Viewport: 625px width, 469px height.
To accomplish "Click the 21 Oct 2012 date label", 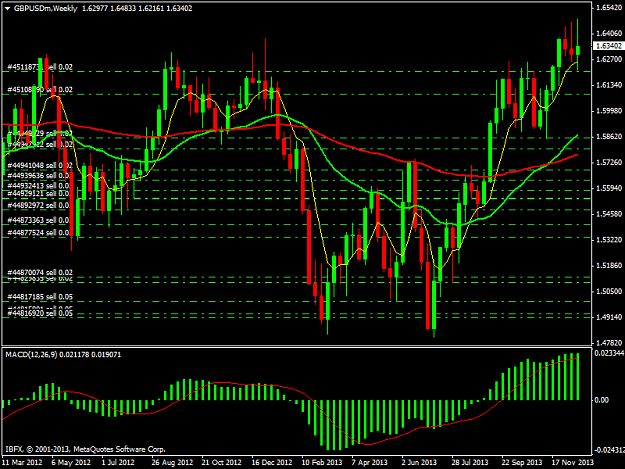I will click(222, 463).
